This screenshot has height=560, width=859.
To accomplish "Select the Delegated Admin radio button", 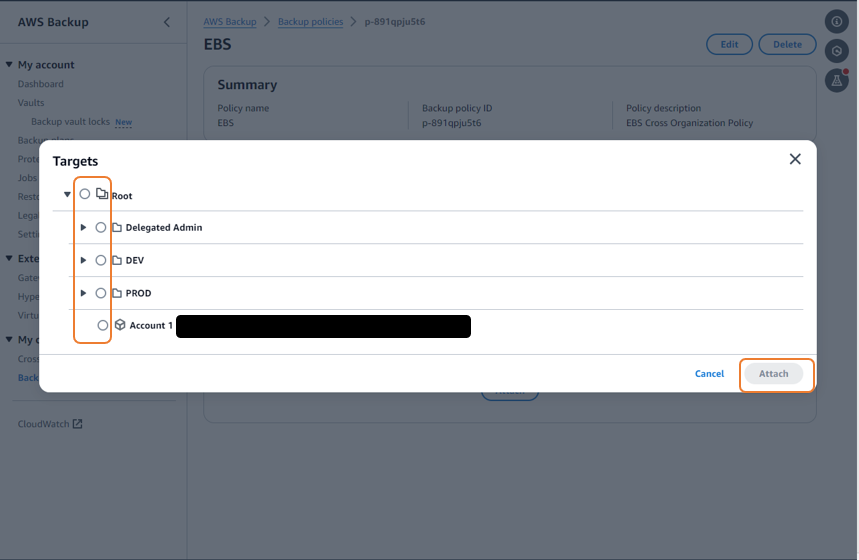I will [101, 227].
